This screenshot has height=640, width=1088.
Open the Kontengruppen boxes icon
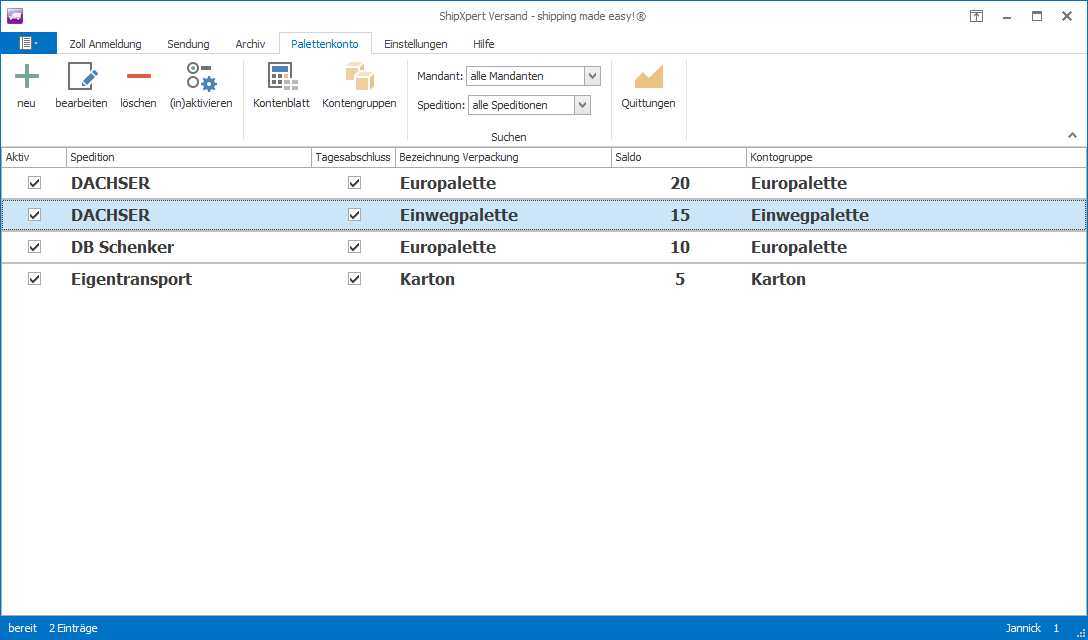tap(359, 77)
